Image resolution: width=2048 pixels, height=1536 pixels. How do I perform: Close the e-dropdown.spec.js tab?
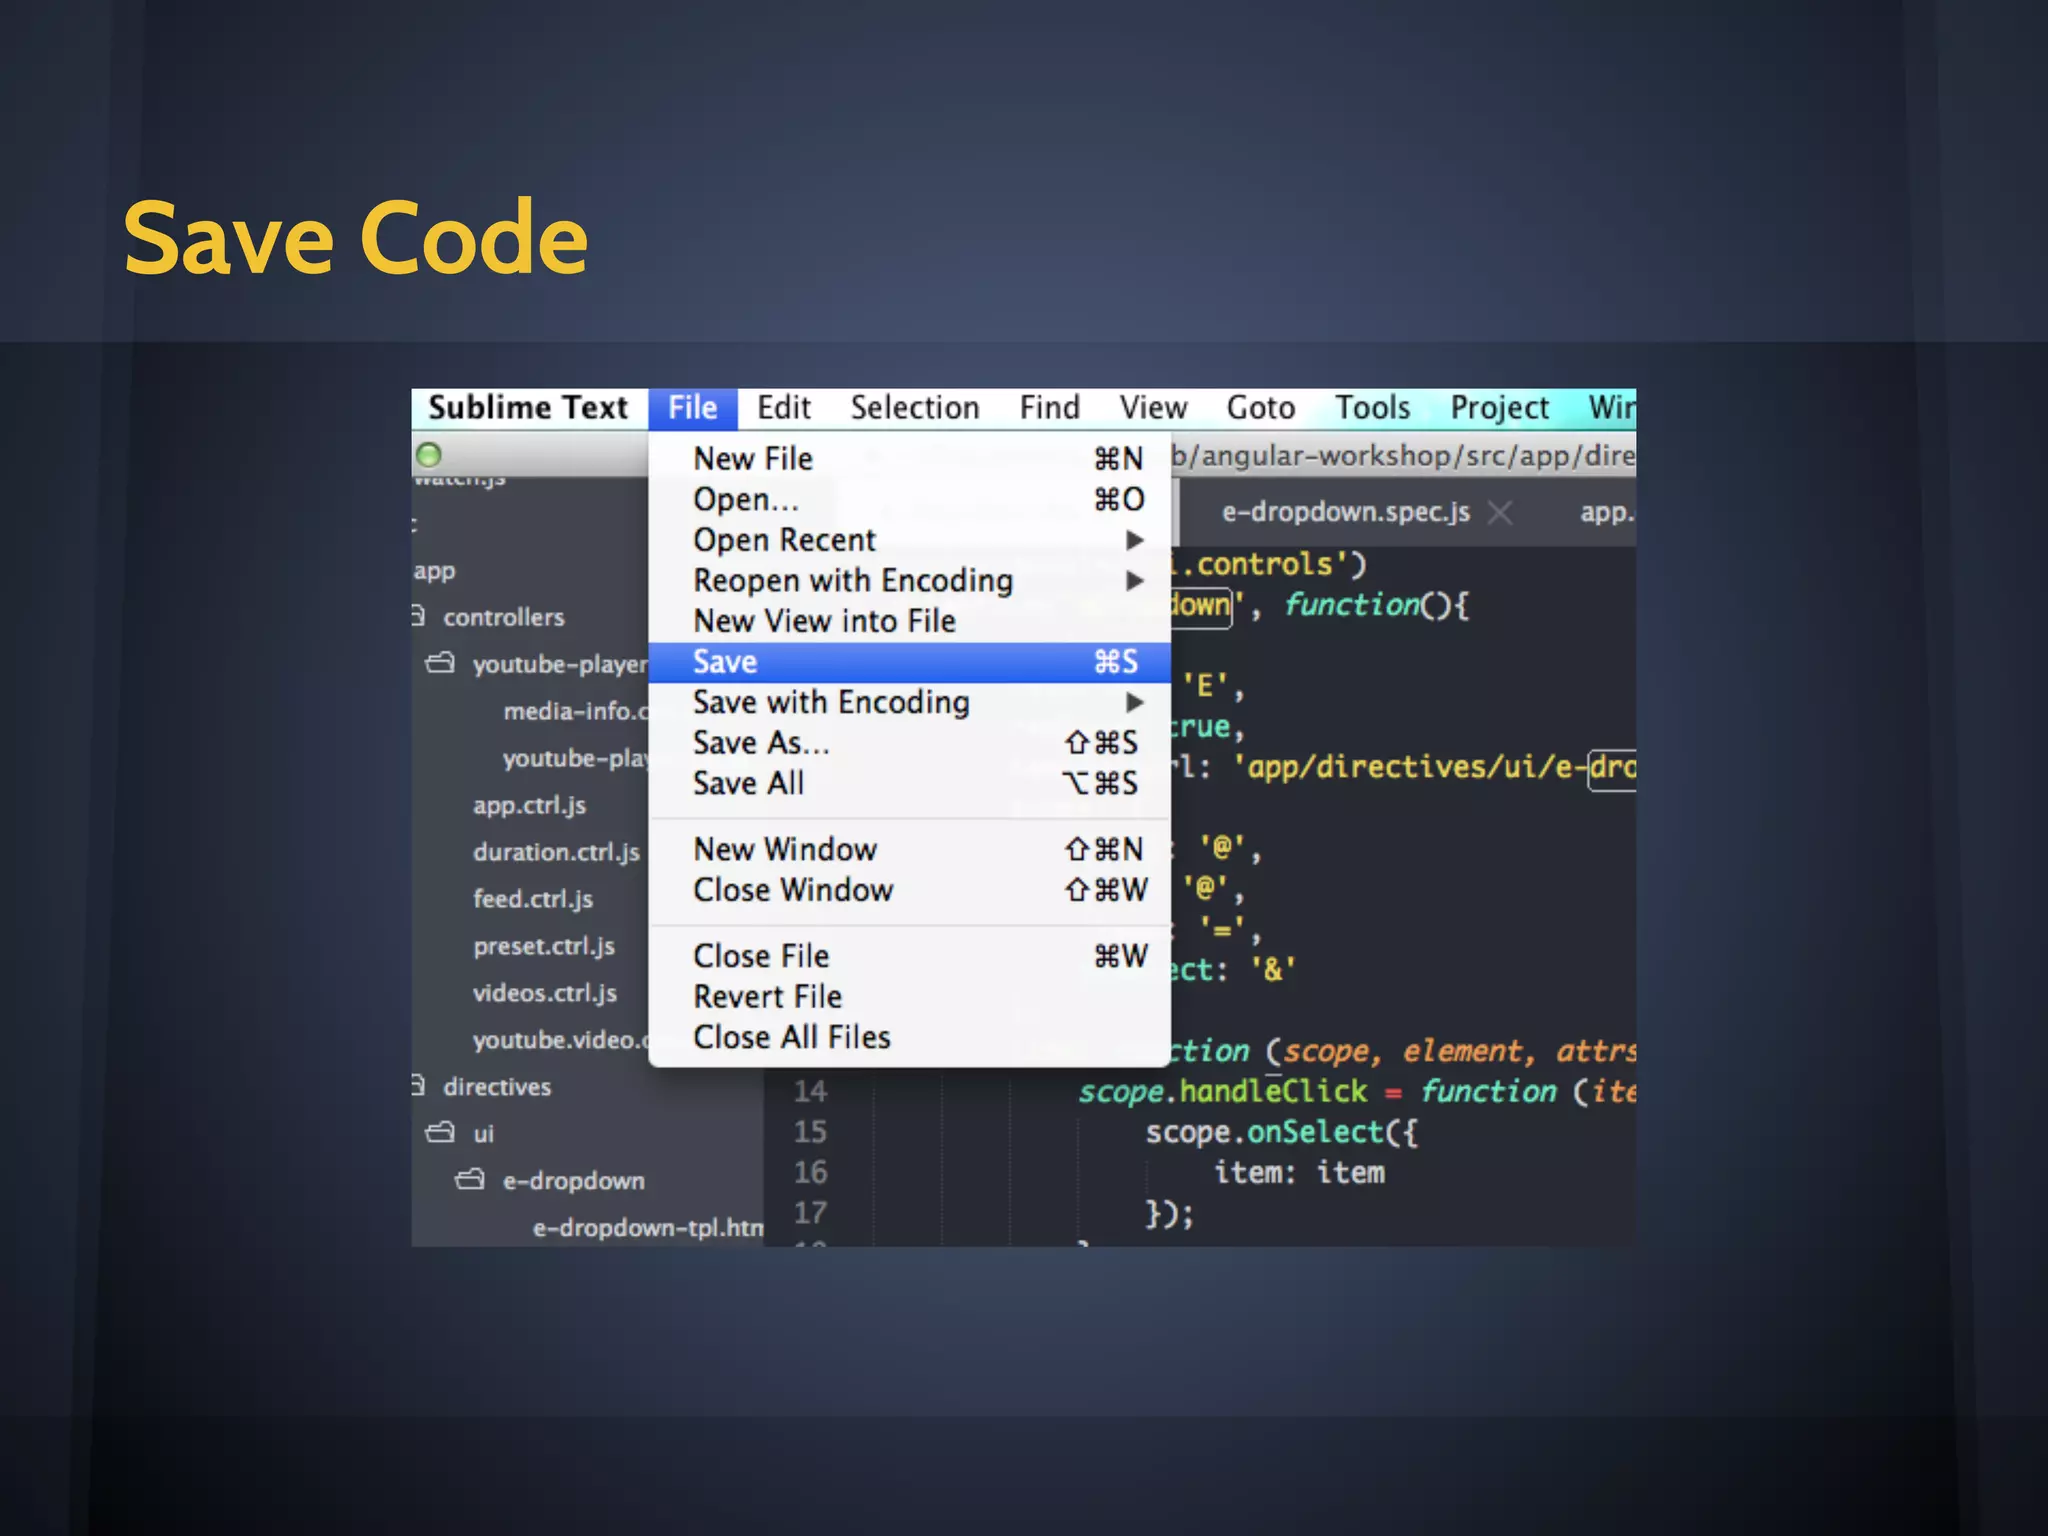(x=1499, y=513)
